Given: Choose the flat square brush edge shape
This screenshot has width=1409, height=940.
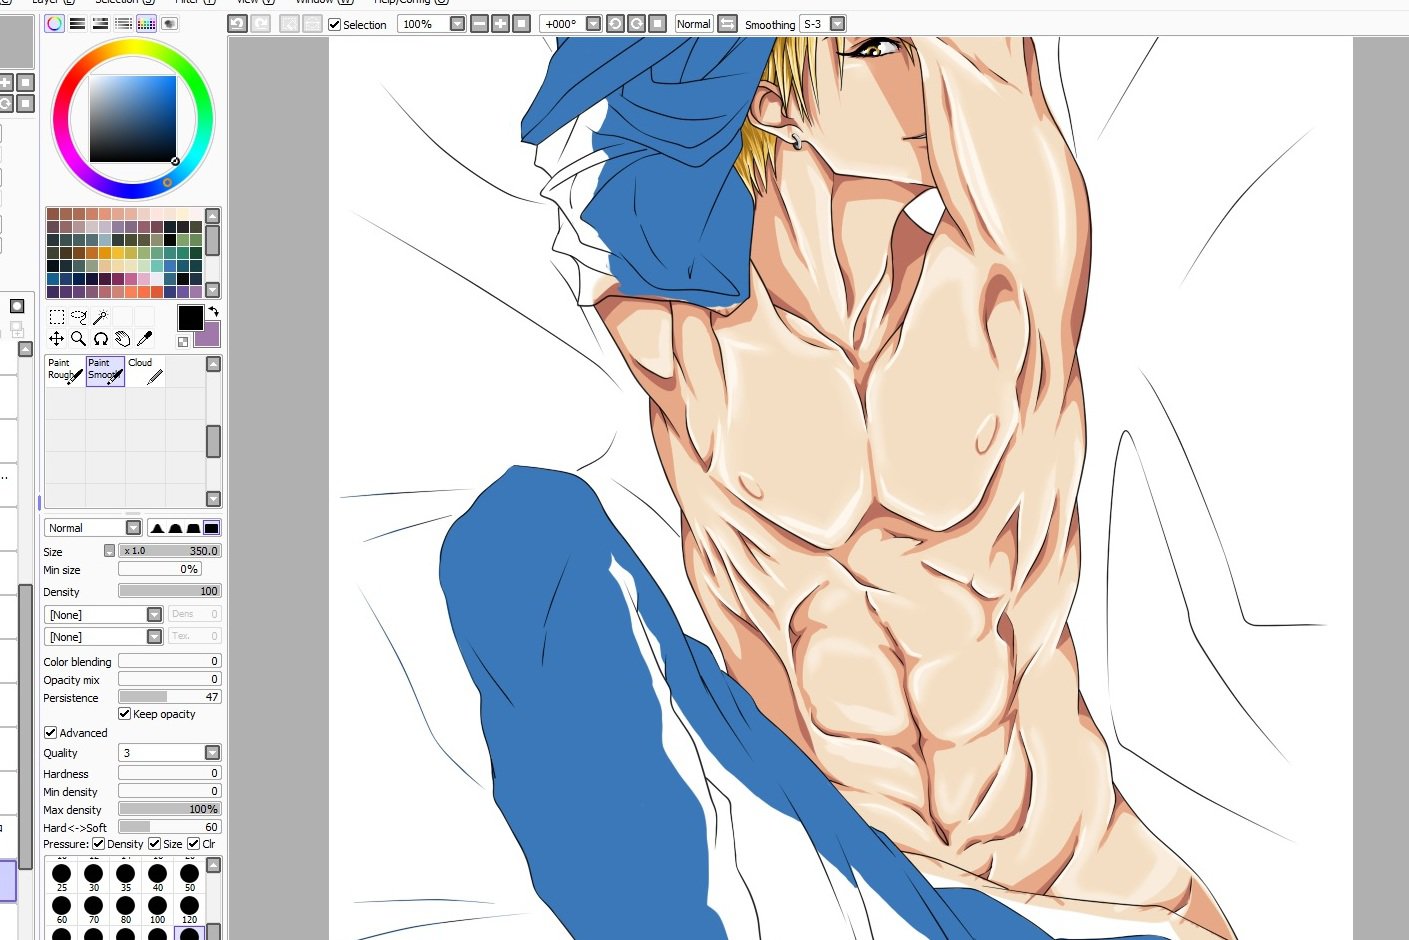Looking at the screenshot, I should (x=211, y=528).
